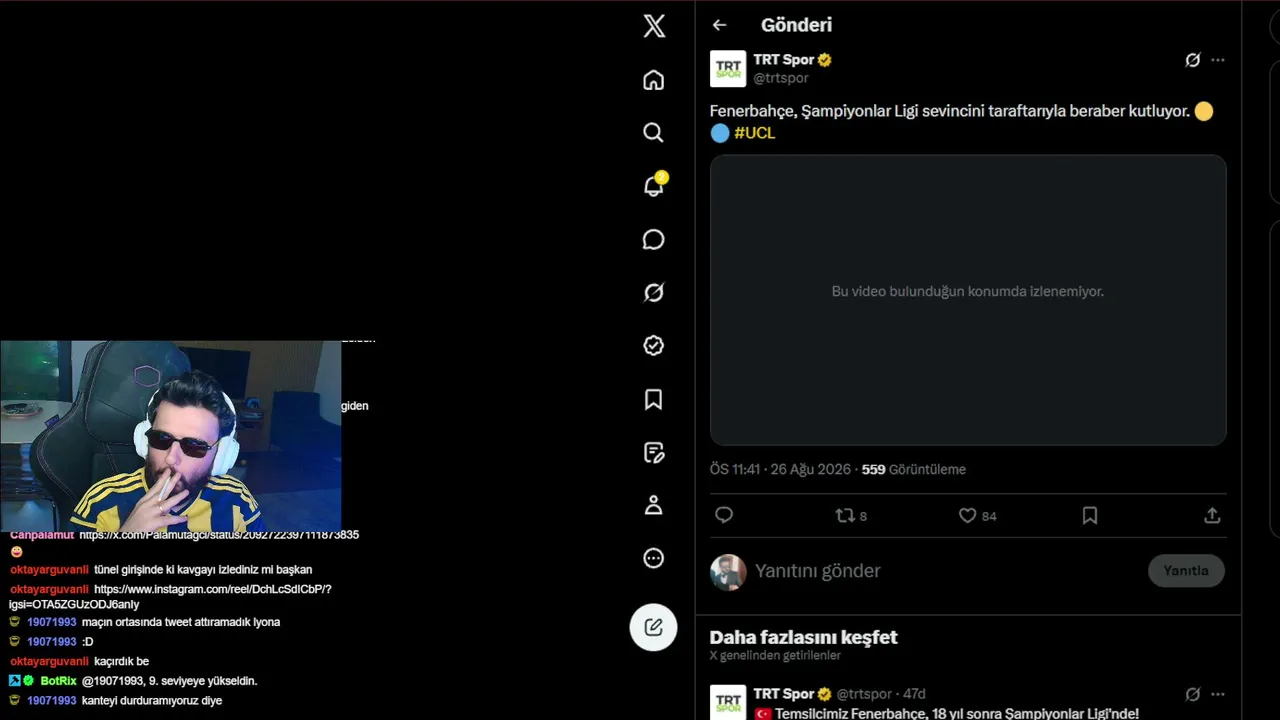
Task: Open more options on the 47d post
Action: point(1218,694)
